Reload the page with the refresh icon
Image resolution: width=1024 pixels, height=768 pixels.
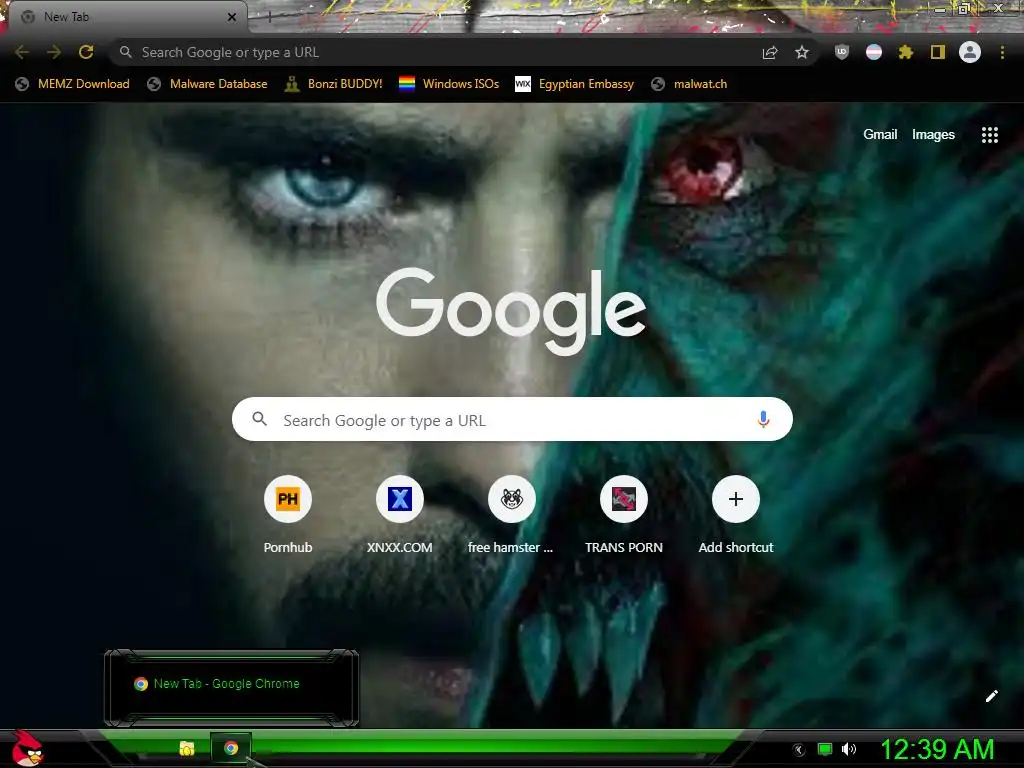(86, 52)
